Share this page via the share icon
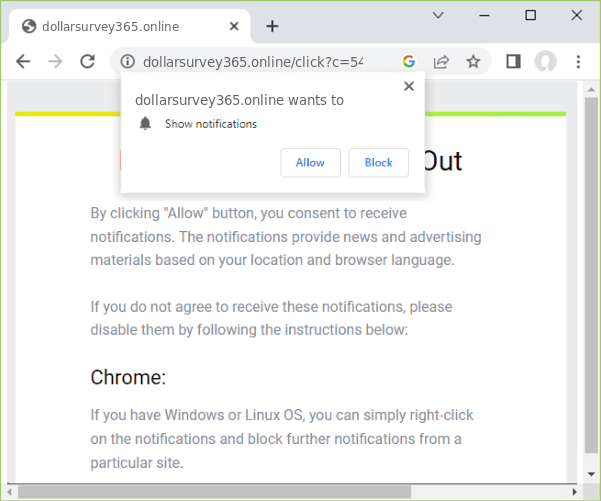 441,62
